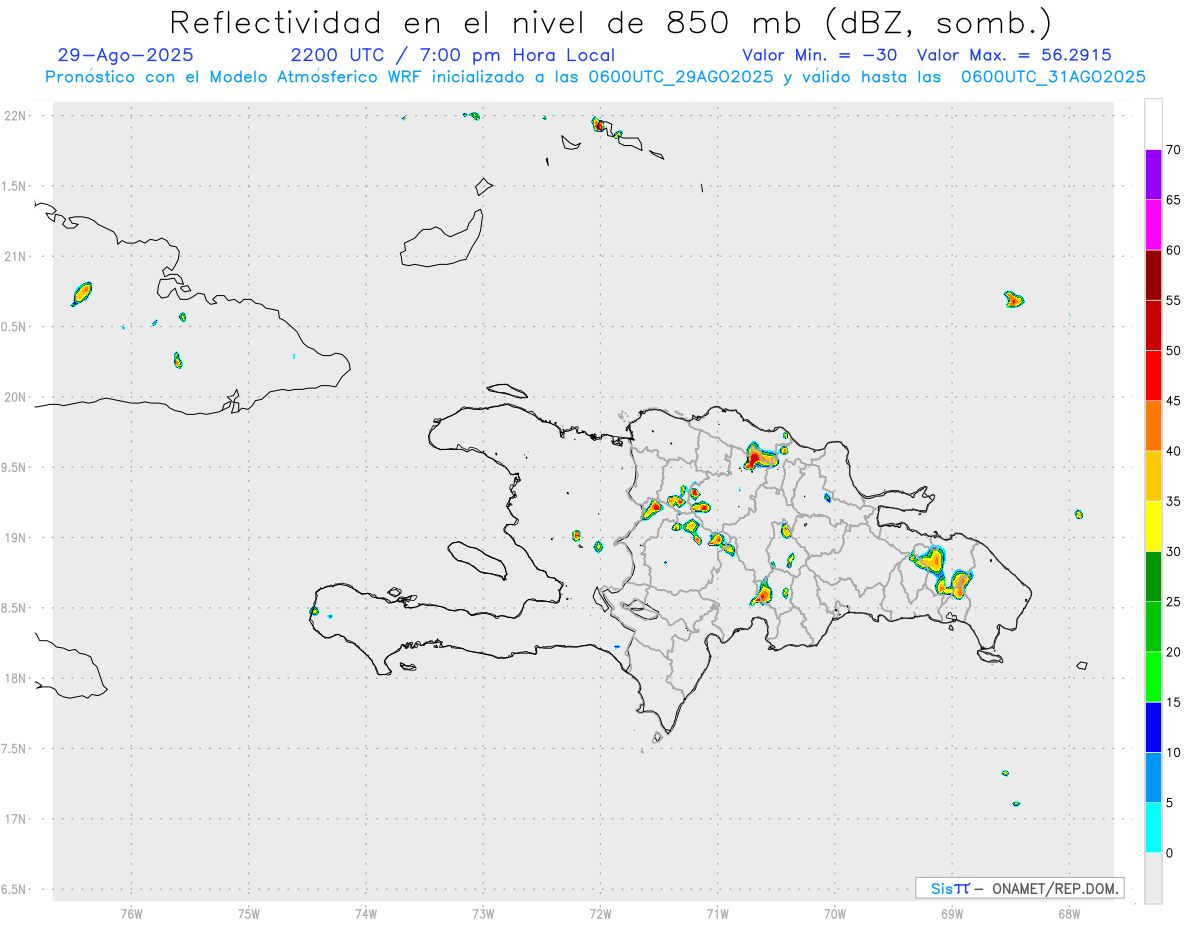The image size is (1200, 927).
Task: Click the '76W' longitude label
Action: 131,914
